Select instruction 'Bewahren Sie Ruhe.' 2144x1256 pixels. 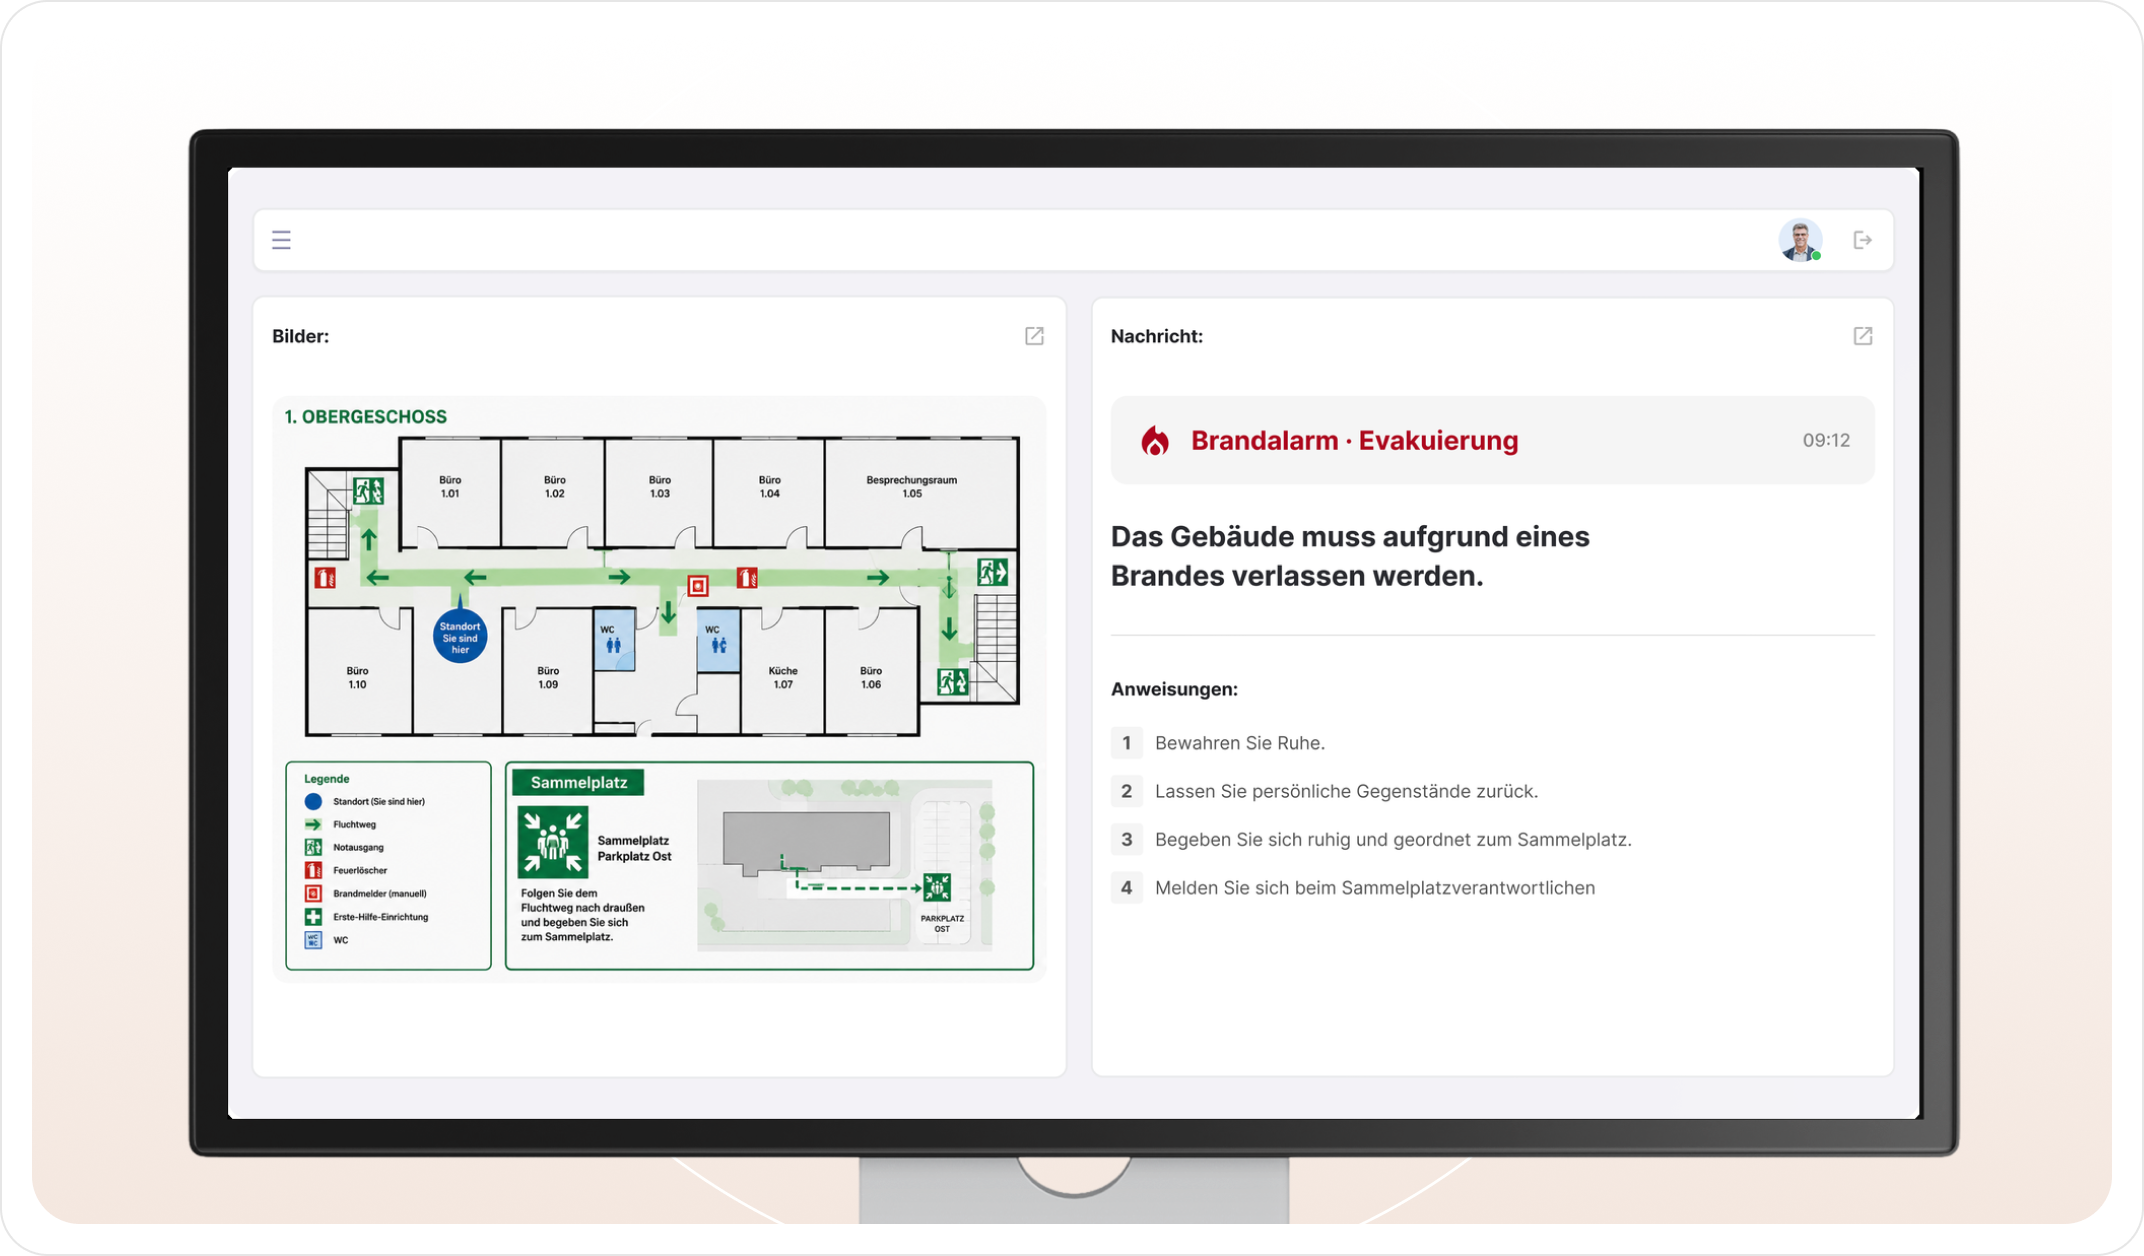pyautogui.click(x=1240, y=743)
